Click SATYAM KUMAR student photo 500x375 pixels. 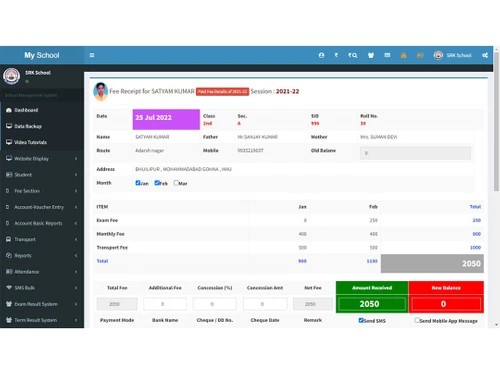click(x=100, y=91)
